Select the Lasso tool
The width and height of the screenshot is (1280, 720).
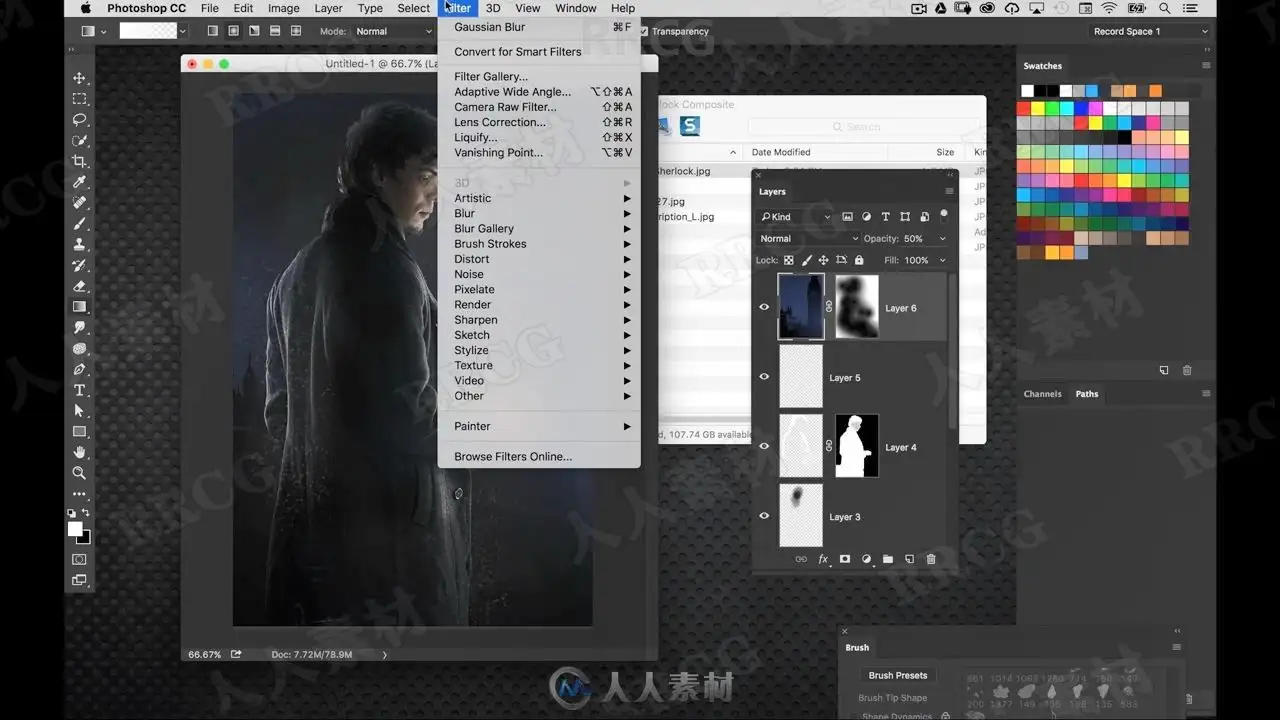79,120
